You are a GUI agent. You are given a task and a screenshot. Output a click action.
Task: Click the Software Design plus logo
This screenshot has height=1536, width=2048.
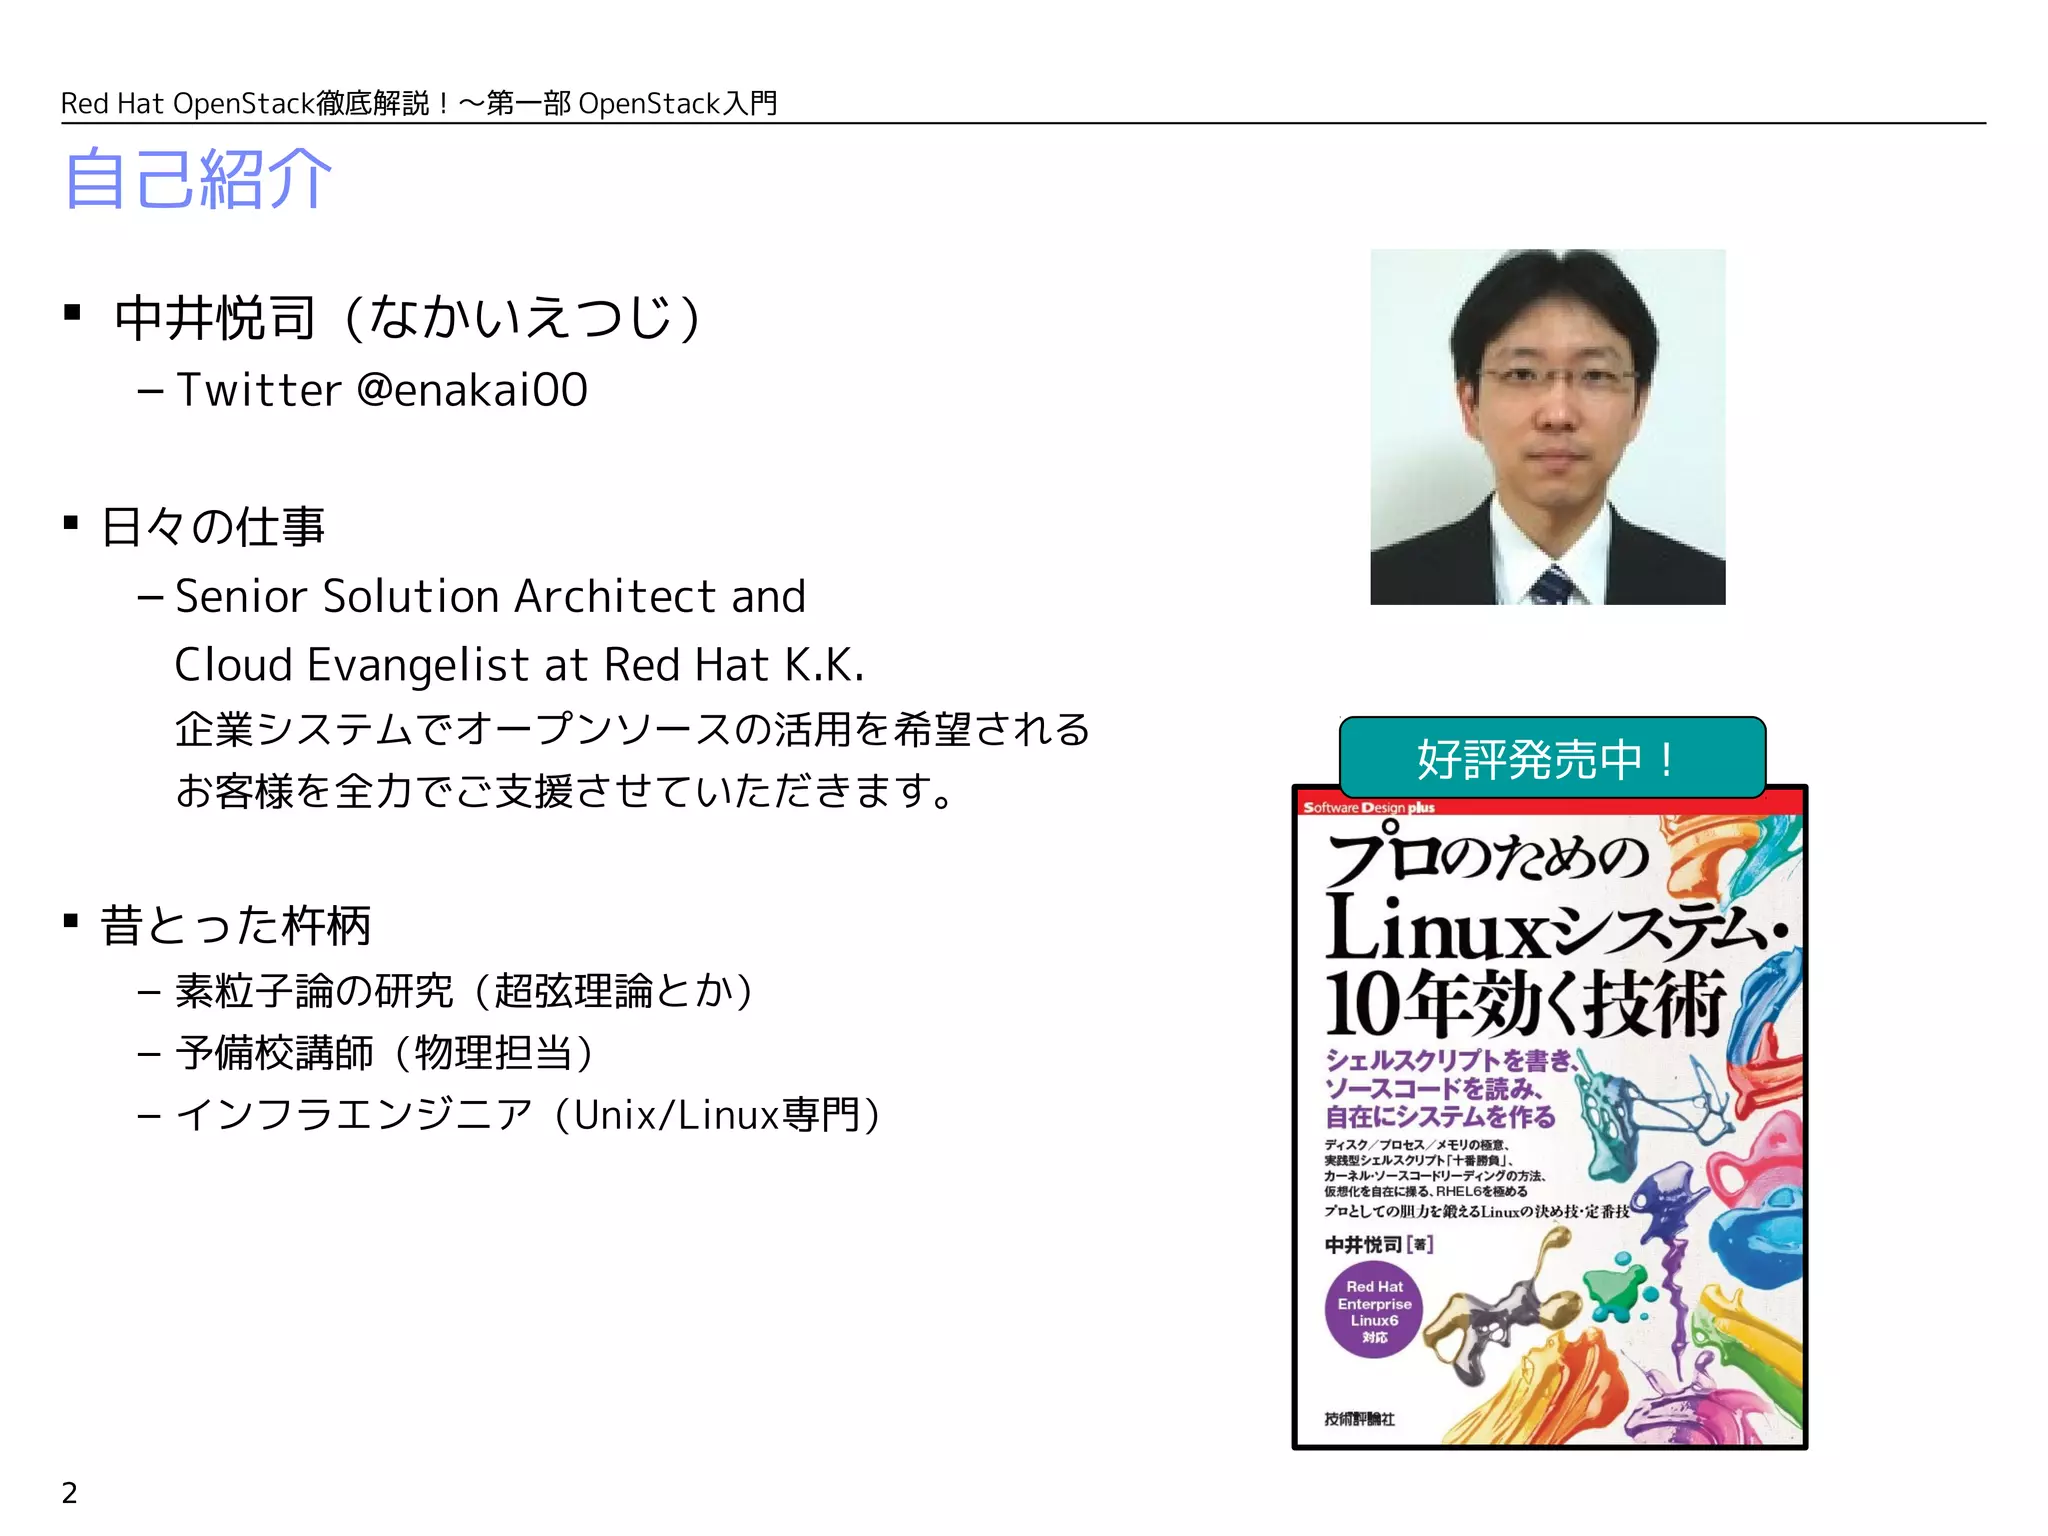pyautogui.click(x=1368, y=807)
